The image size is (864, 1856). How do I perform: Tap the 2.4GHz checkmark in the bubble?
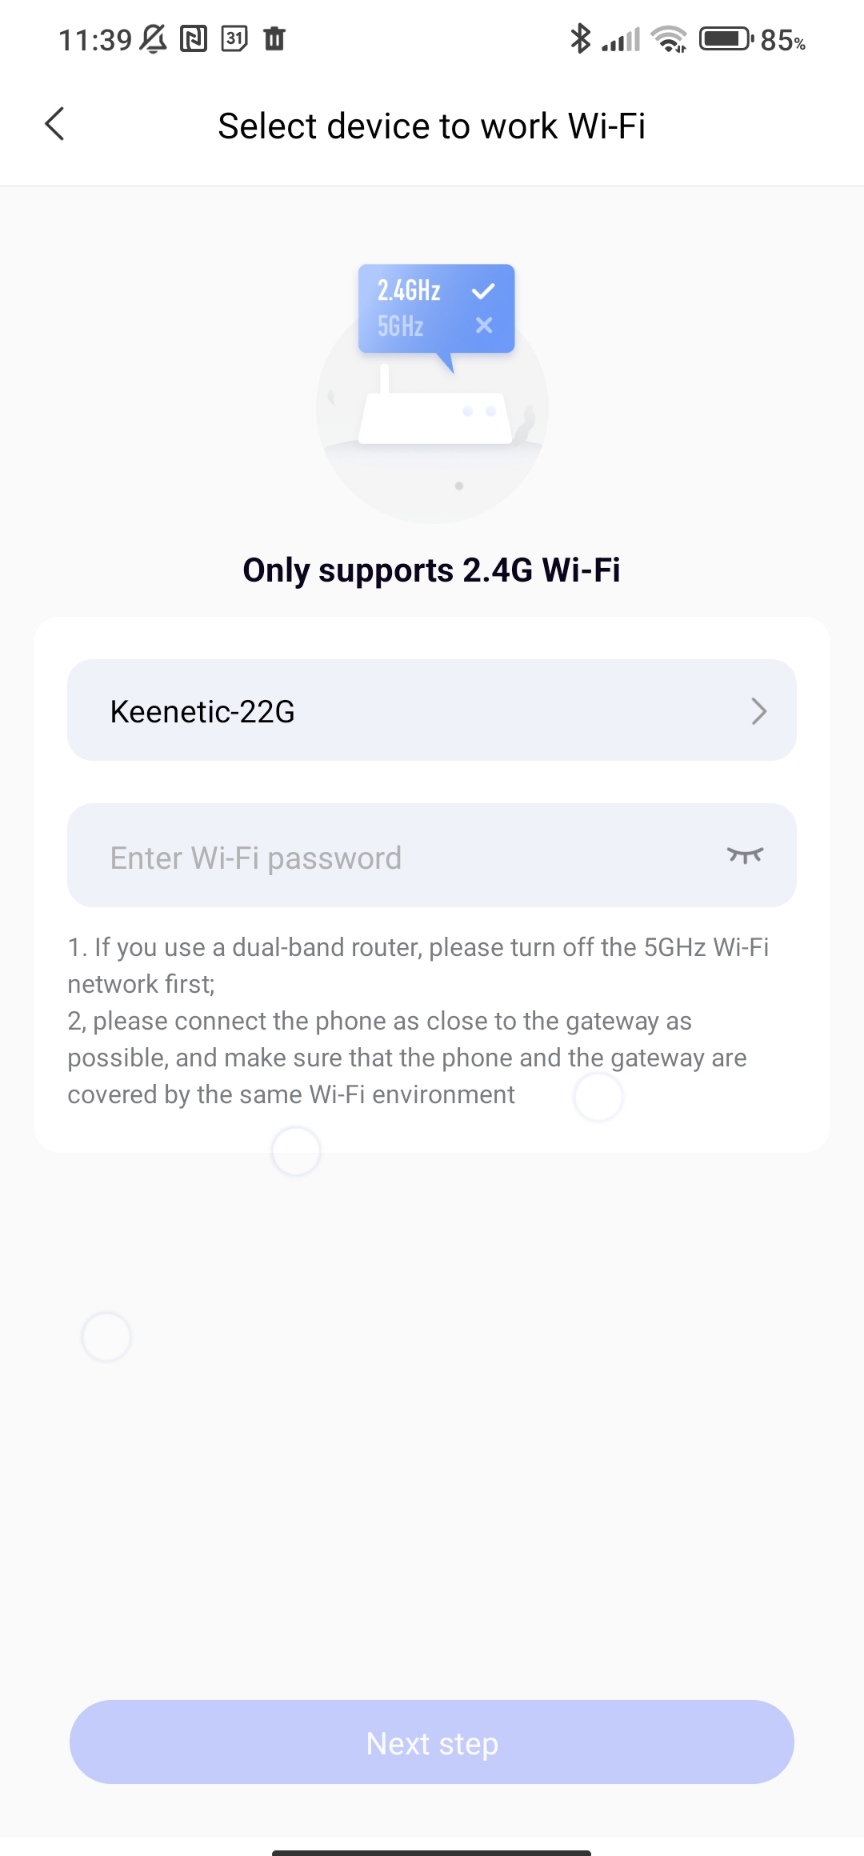[x=483, y=291]
